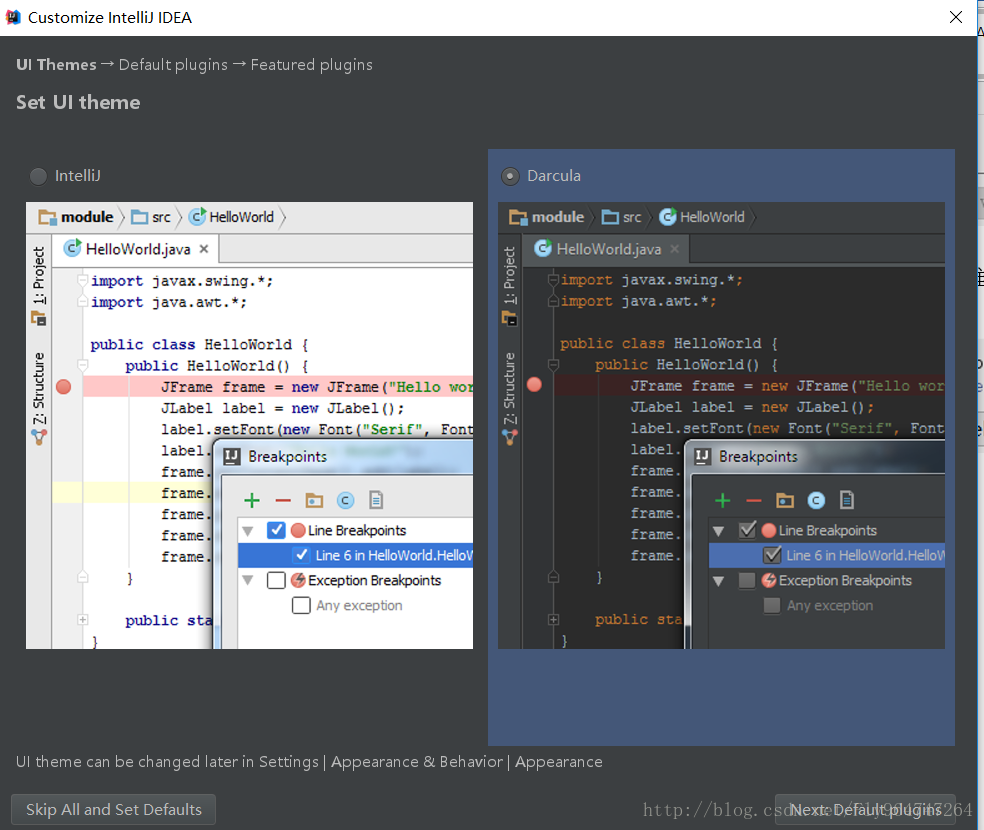Image resolution: width=984 pixels, height=830 pixels.
Task: Click the green add plus icon in Darcula preview
Action: (x=722, y=500)
